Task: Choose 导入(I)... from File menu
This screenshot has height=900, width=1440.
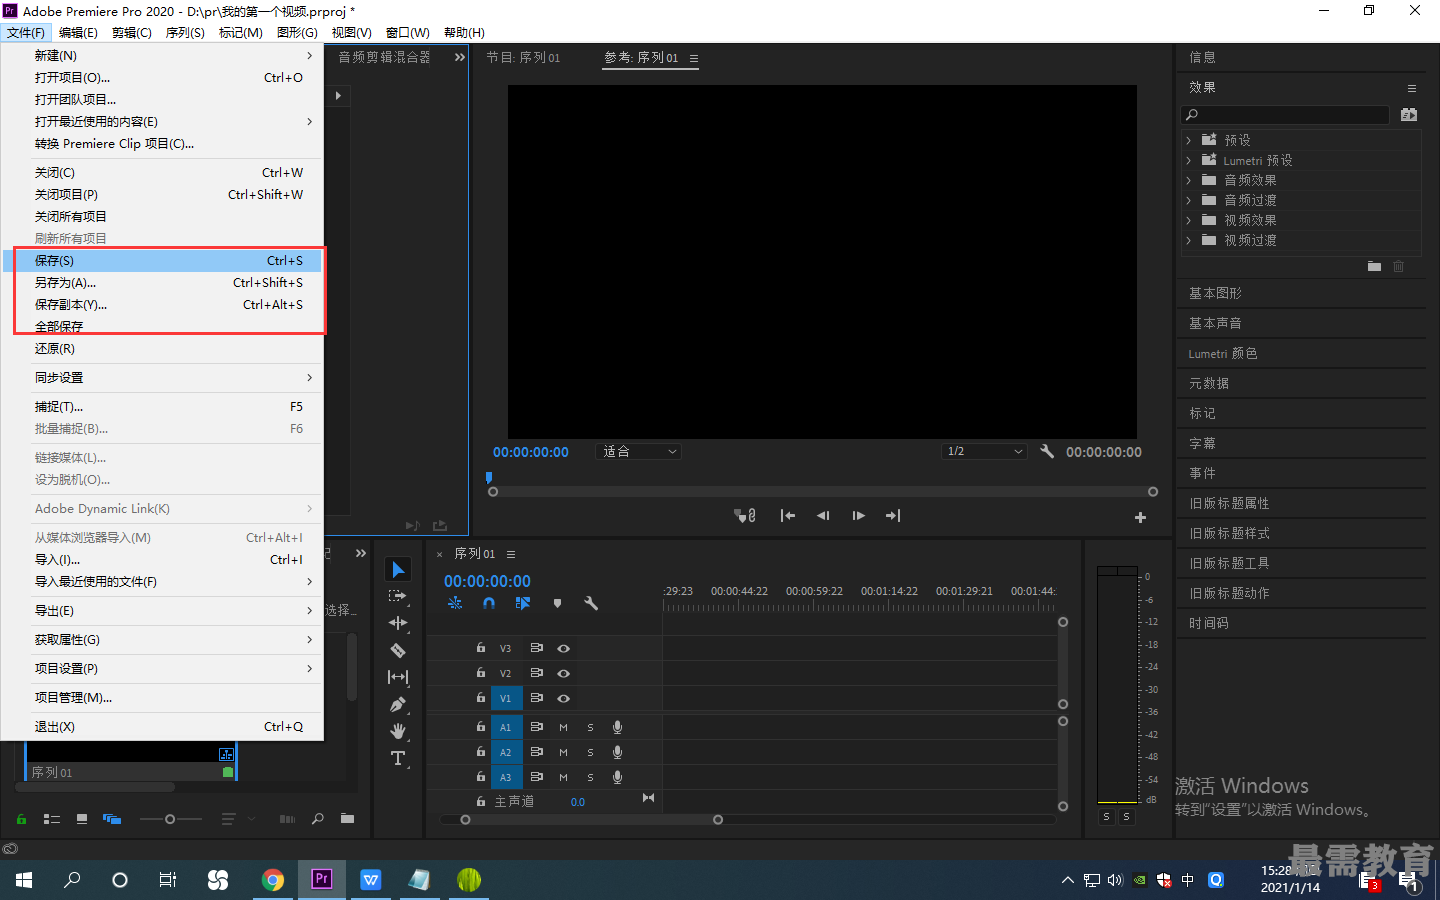Action: tap(162, 560)
